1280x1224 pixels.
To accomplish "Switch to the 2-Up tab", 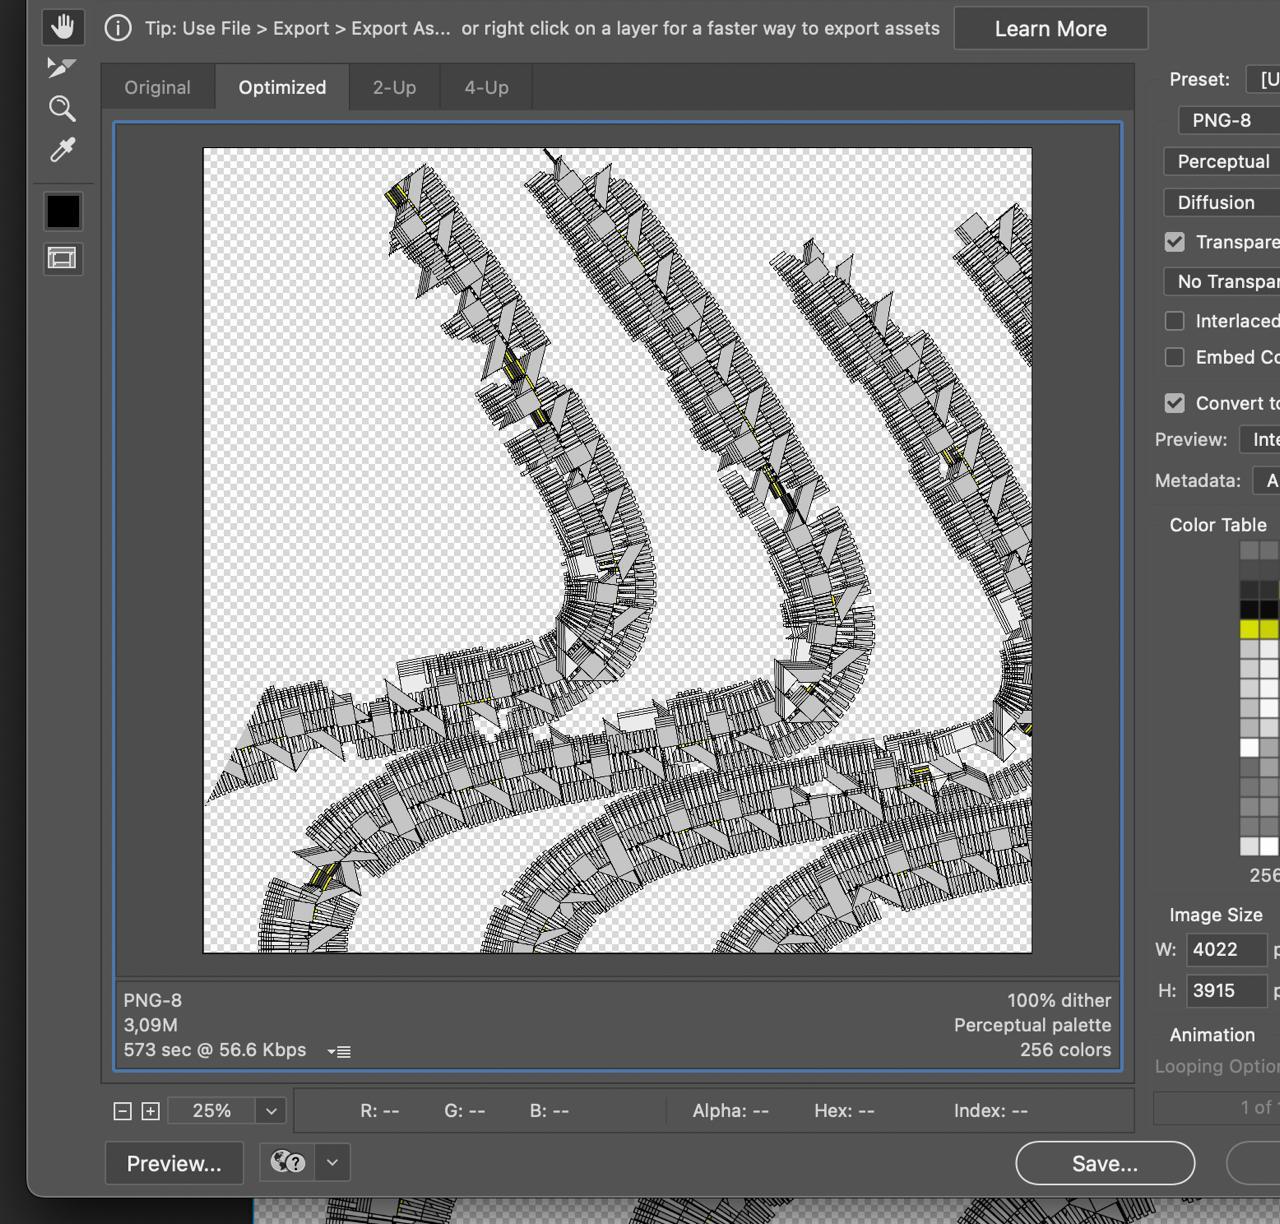I will (394, 87).
